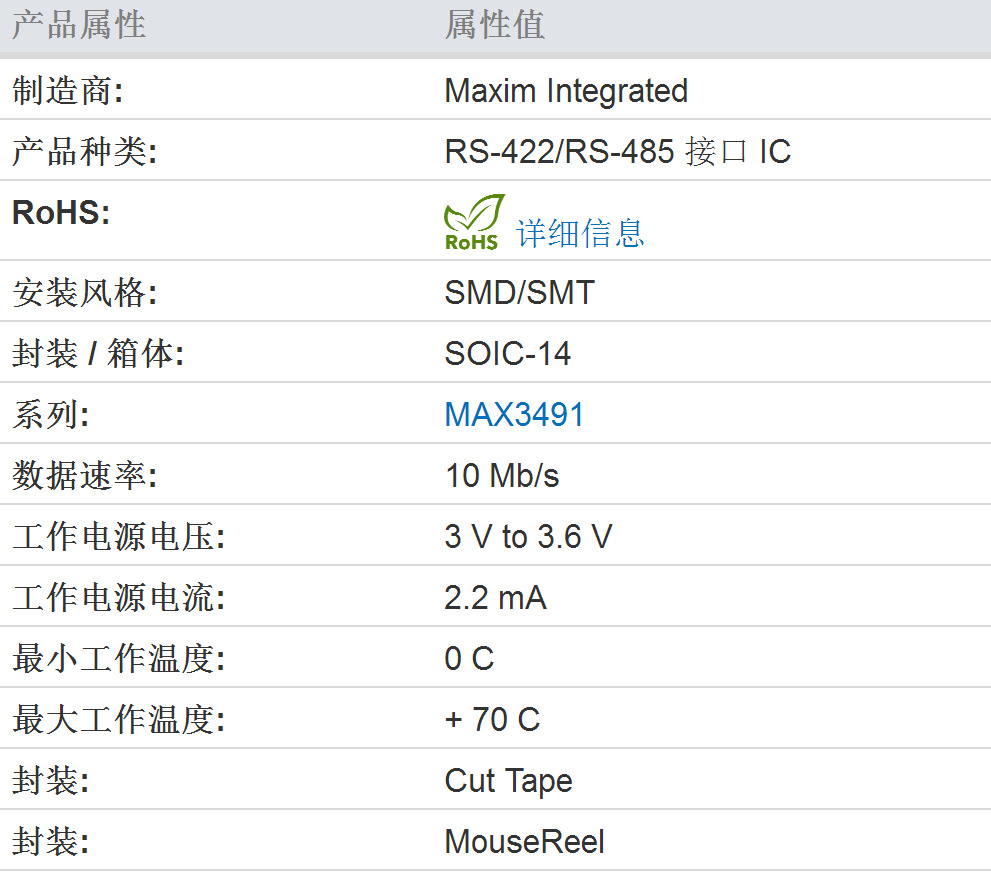
Task: Click the MouseReel packaging value
Action: 524,841
